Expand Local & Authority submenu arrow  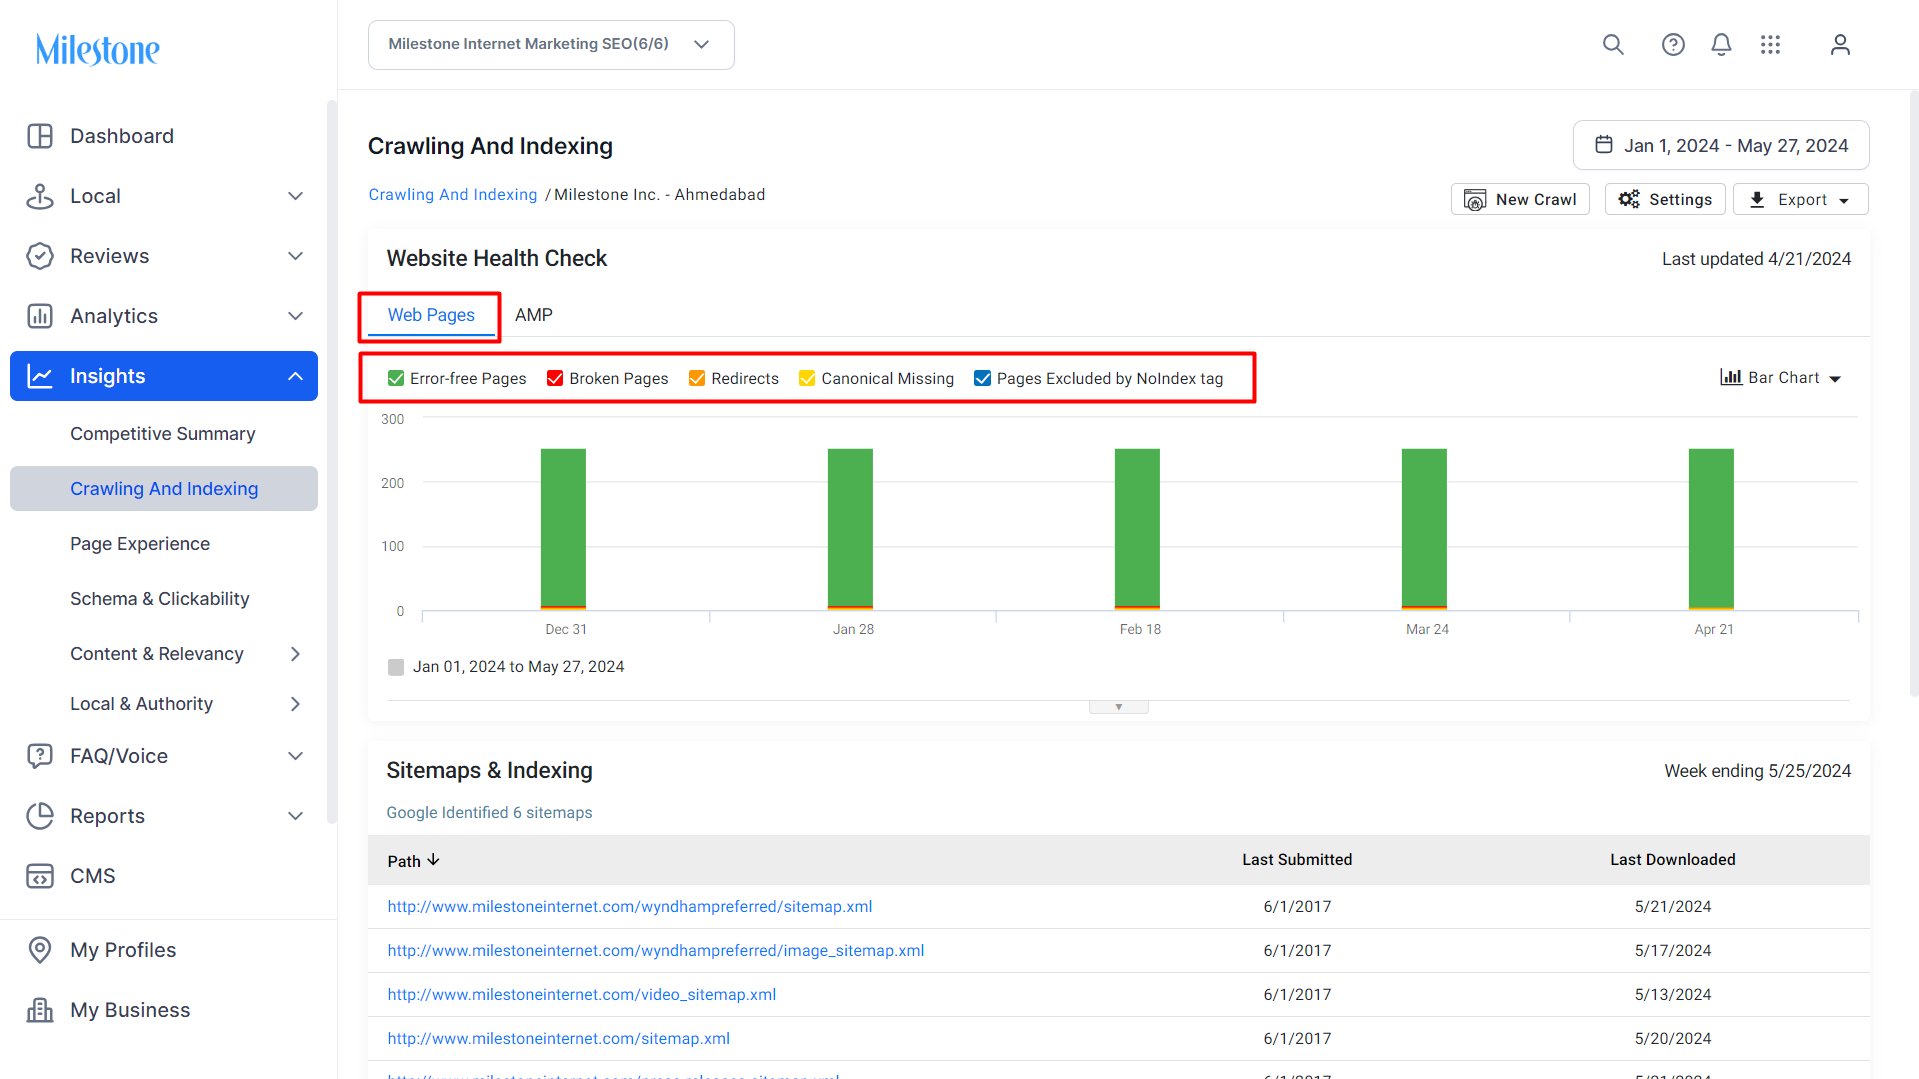point(295,704)
